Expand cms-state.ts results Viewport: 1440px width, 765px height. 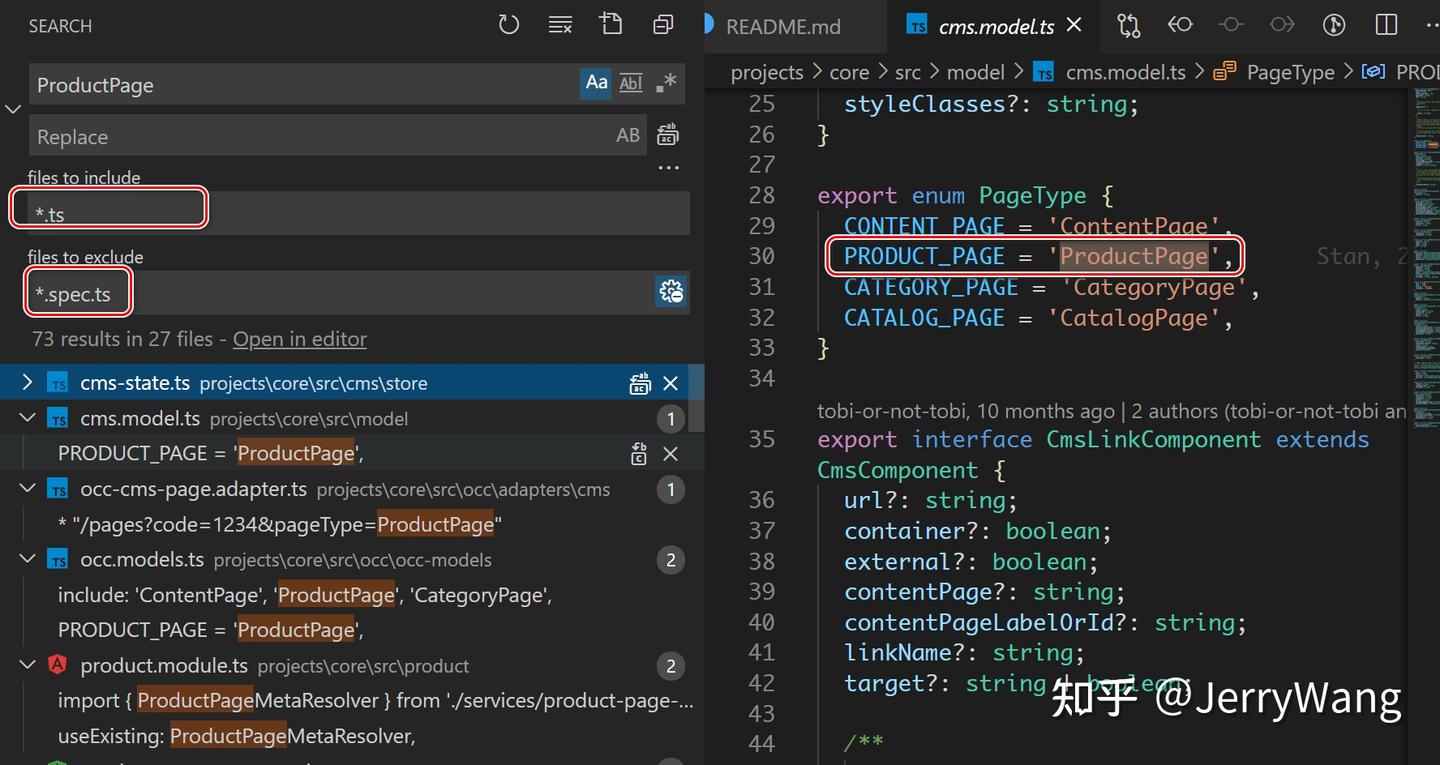pyautogui.click(x=28, y=383)
